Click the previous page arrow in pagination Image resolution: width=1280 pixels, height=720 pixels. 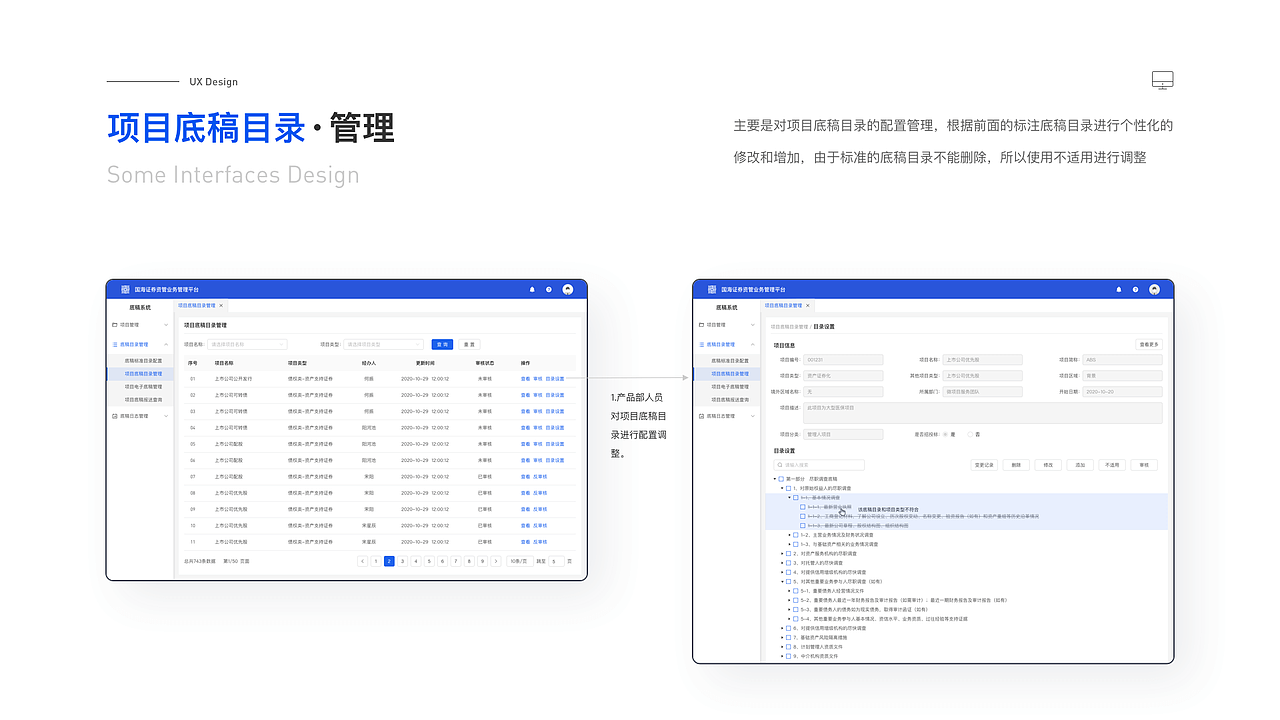point(362,561)
